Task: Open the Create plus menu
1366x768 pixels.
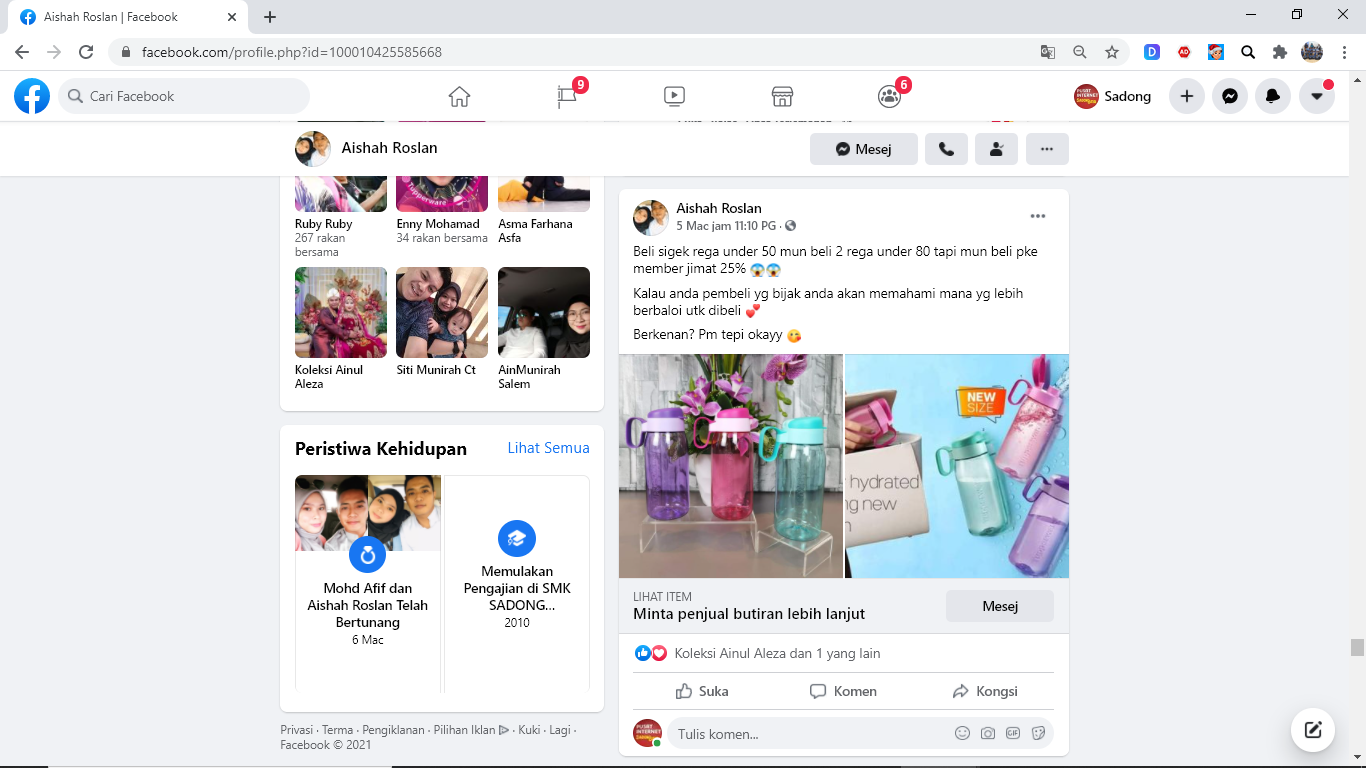Action: pos(1186,96)
